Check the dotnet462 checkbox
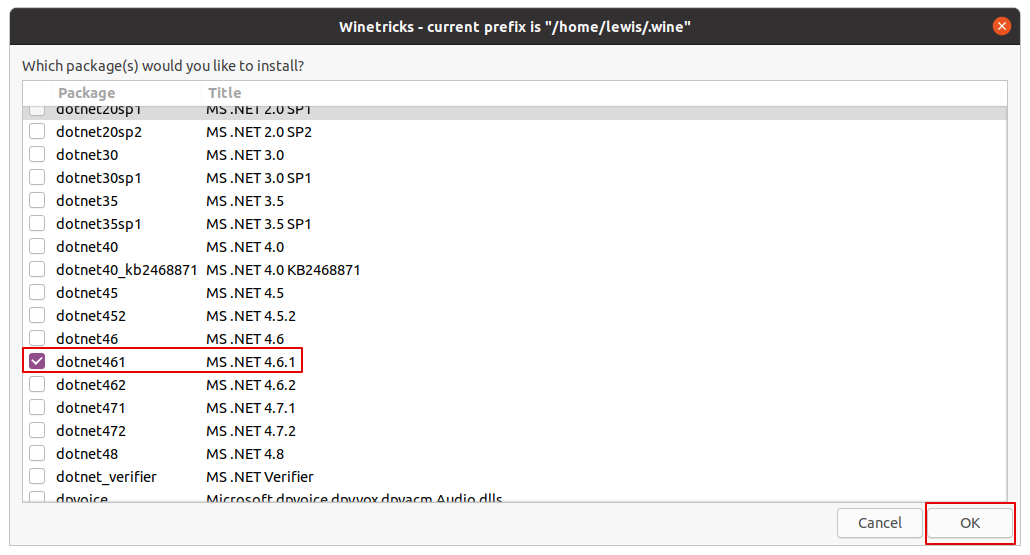This screenshot has height=555, width=1030. 37,384
